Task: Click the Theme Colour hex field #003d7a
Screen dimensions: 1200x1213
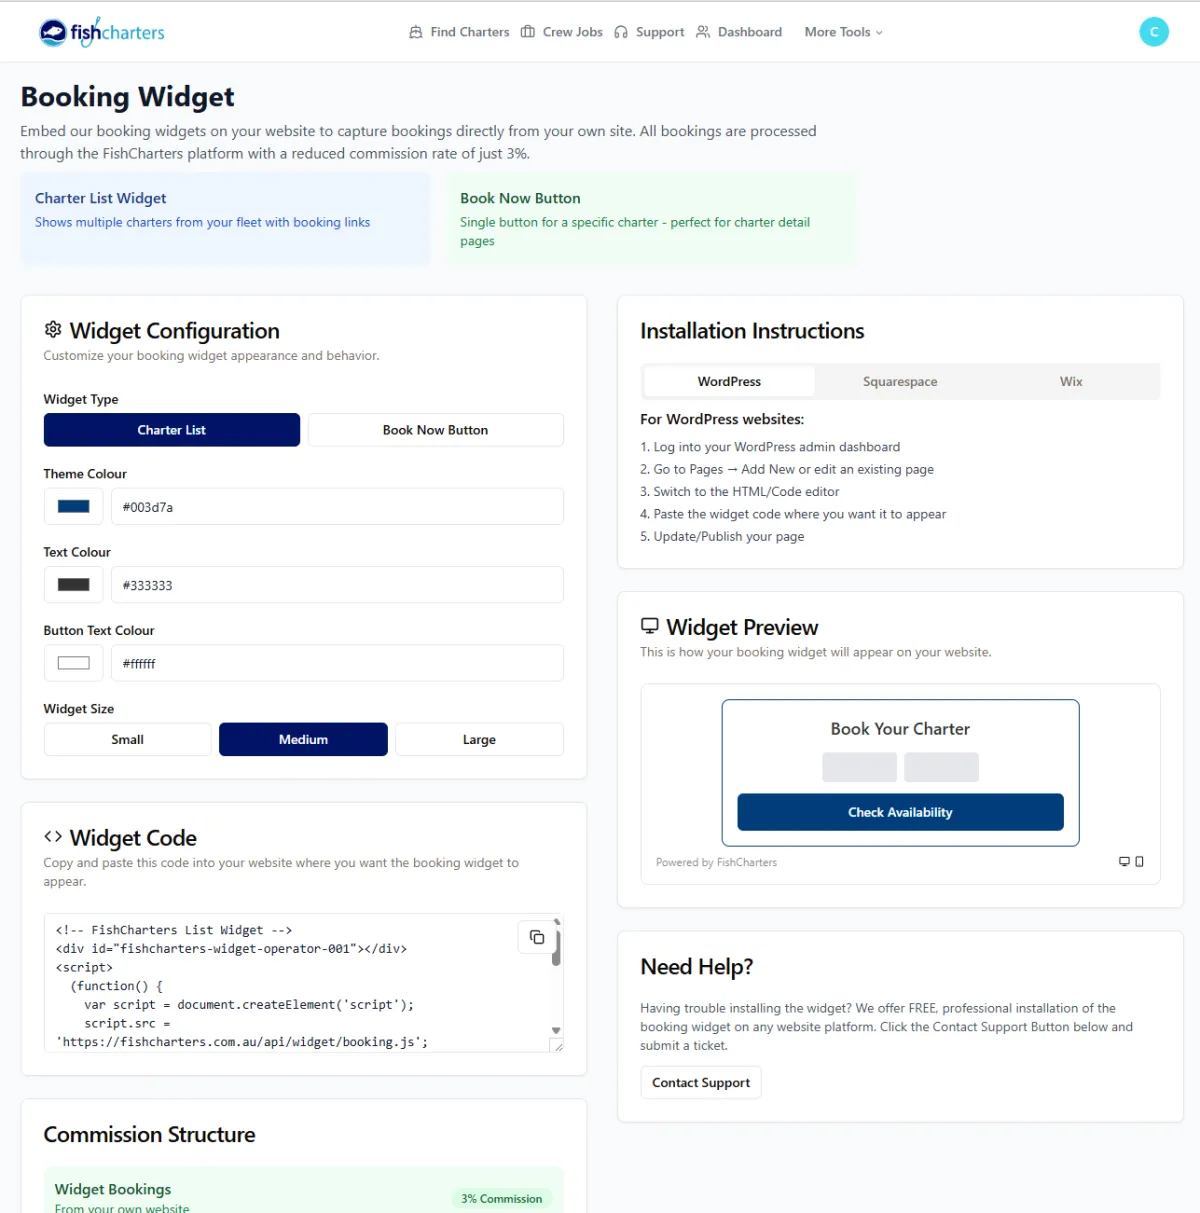Action: tap(337, 507)
